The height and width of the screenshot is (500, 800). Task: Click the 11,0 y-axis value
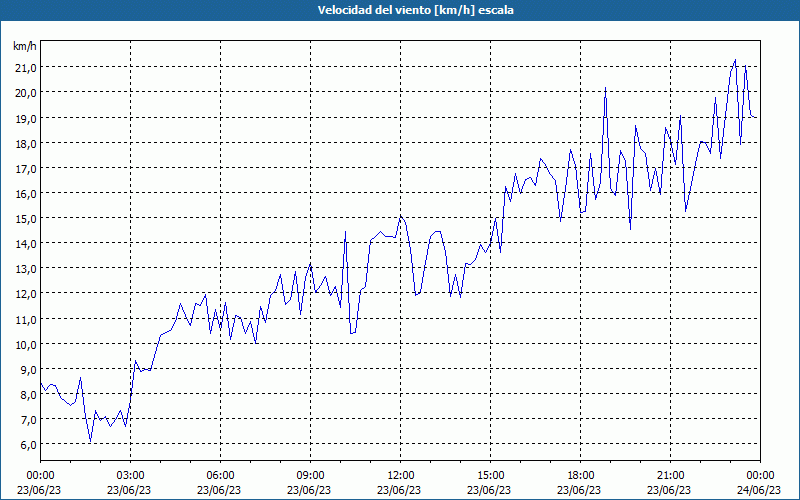click(25, 319)
